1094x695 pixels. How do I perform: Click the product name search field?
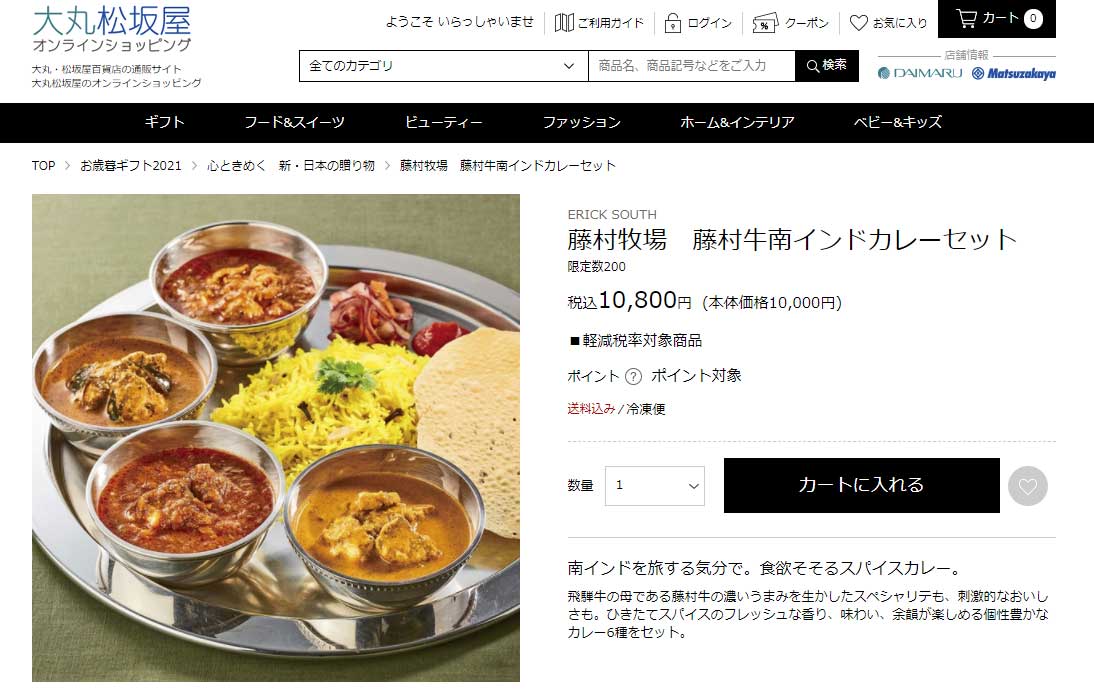point(691,66)
